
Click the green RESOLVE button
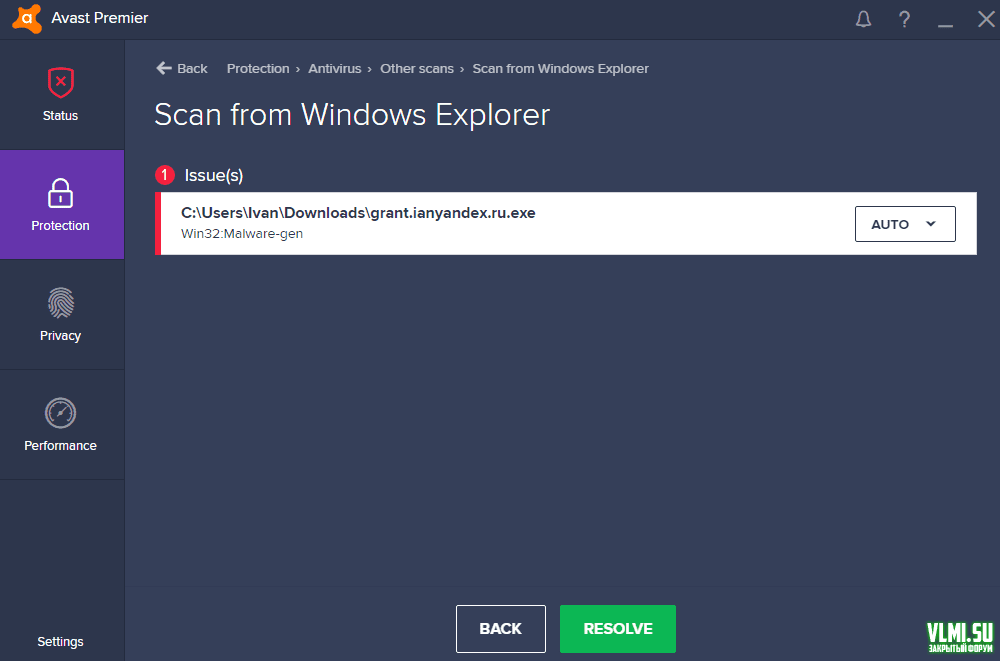pyautogui.click(x=617, y=629)
